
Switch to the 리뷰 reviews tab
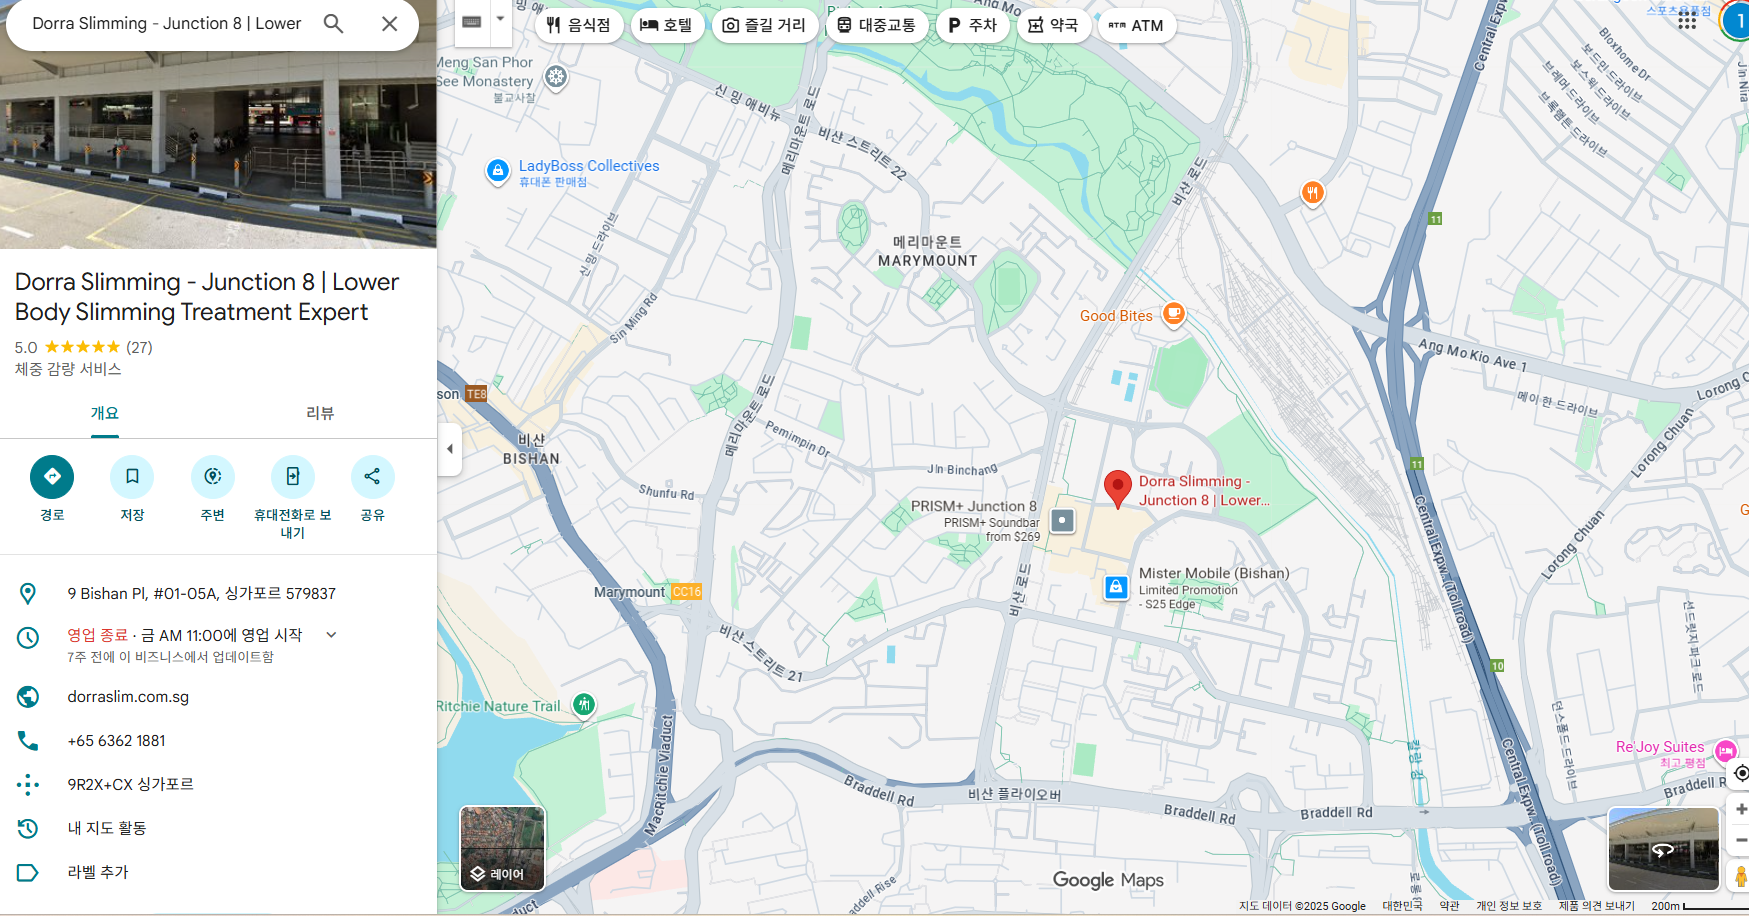[x=320, y=413]
